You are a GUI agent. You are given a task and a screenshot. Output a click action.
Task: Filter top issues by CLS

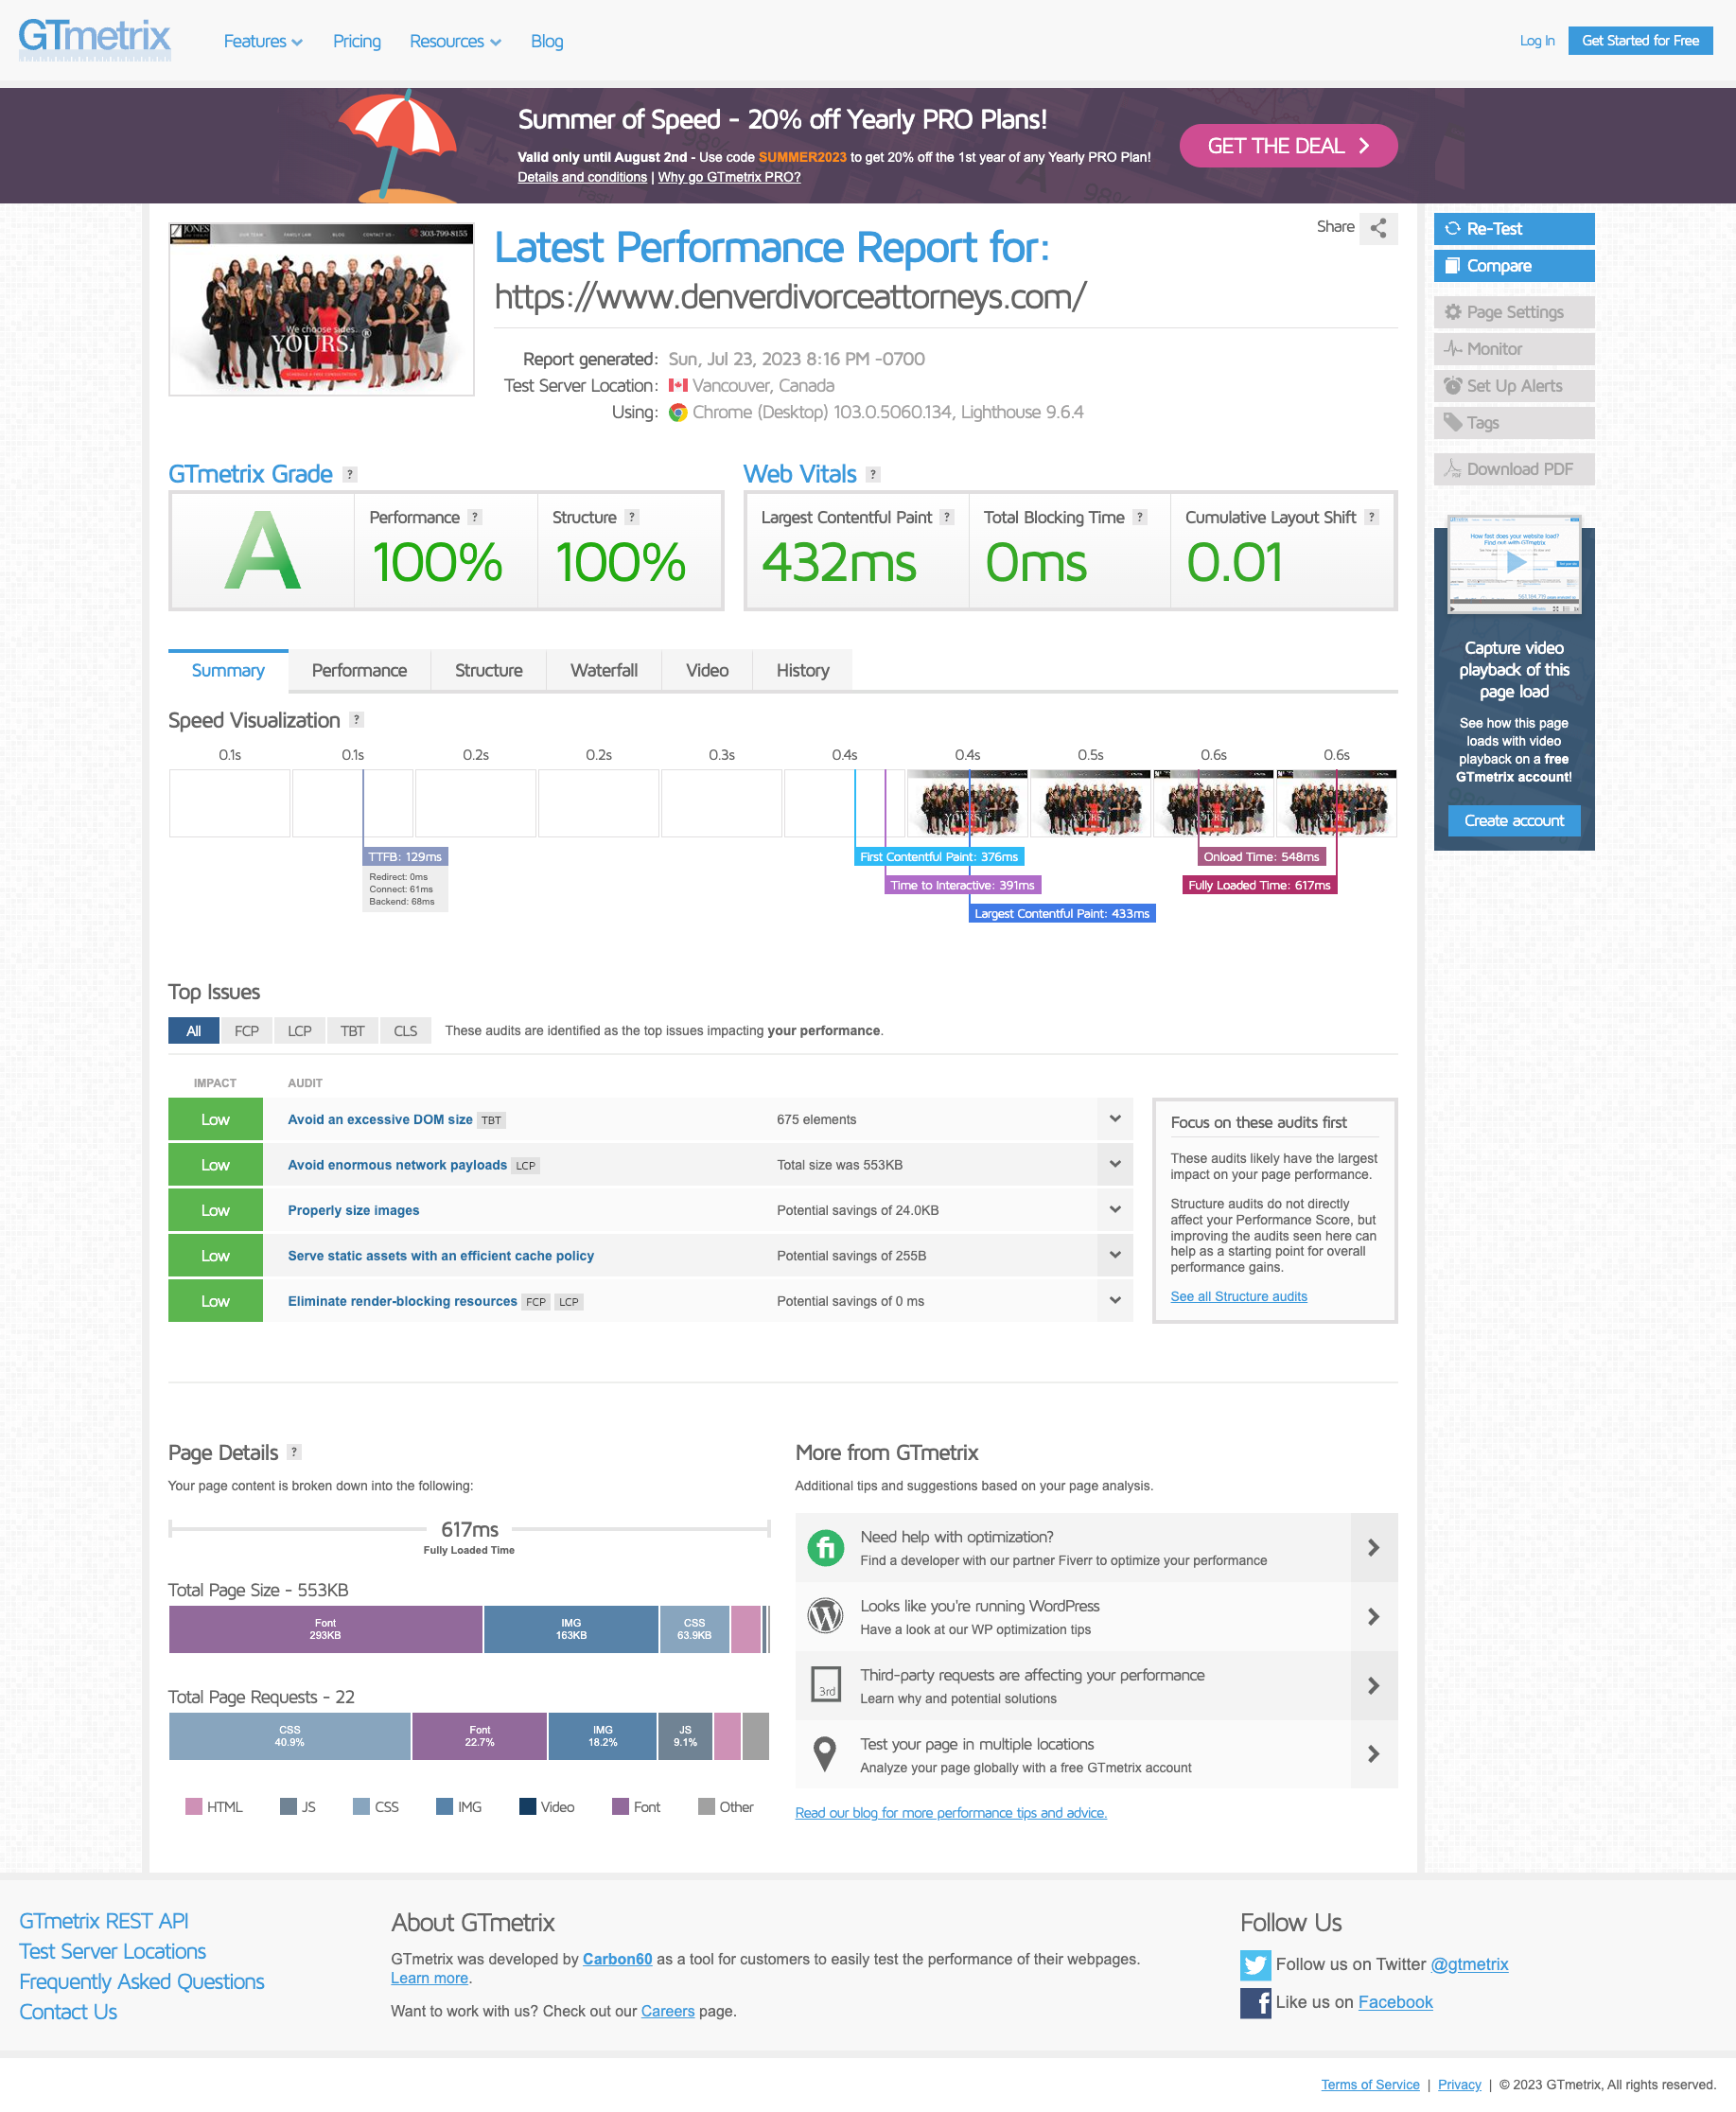click(405, 1031)
